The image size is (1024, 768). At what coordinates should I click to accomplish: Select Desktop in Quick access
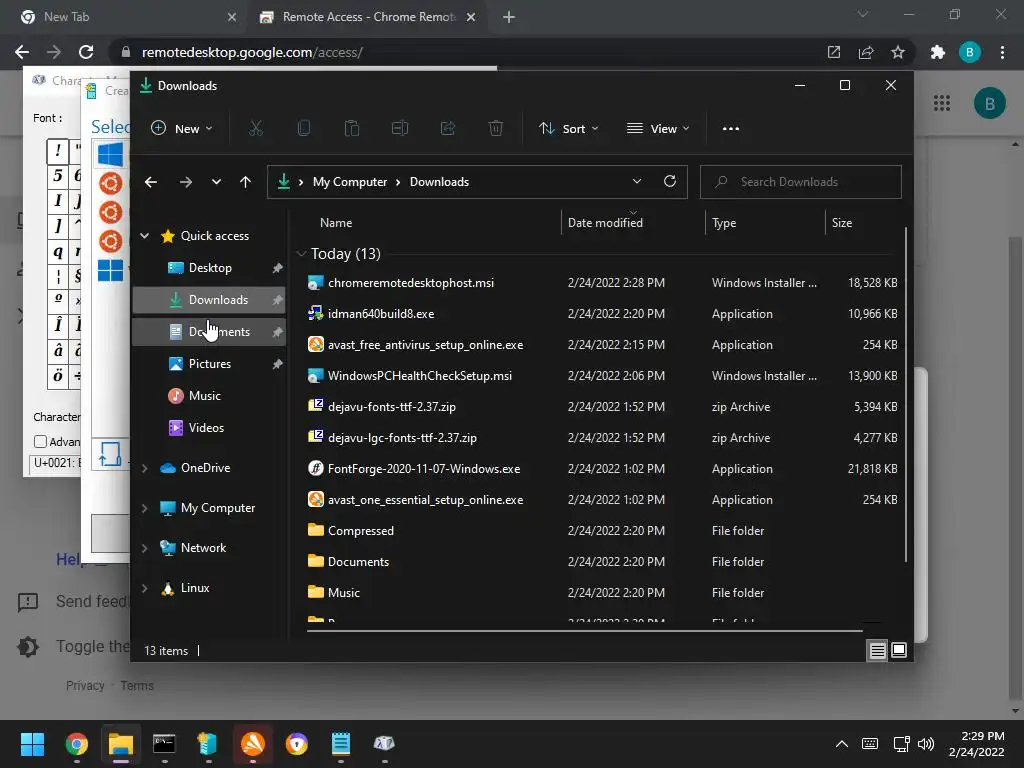209,268
